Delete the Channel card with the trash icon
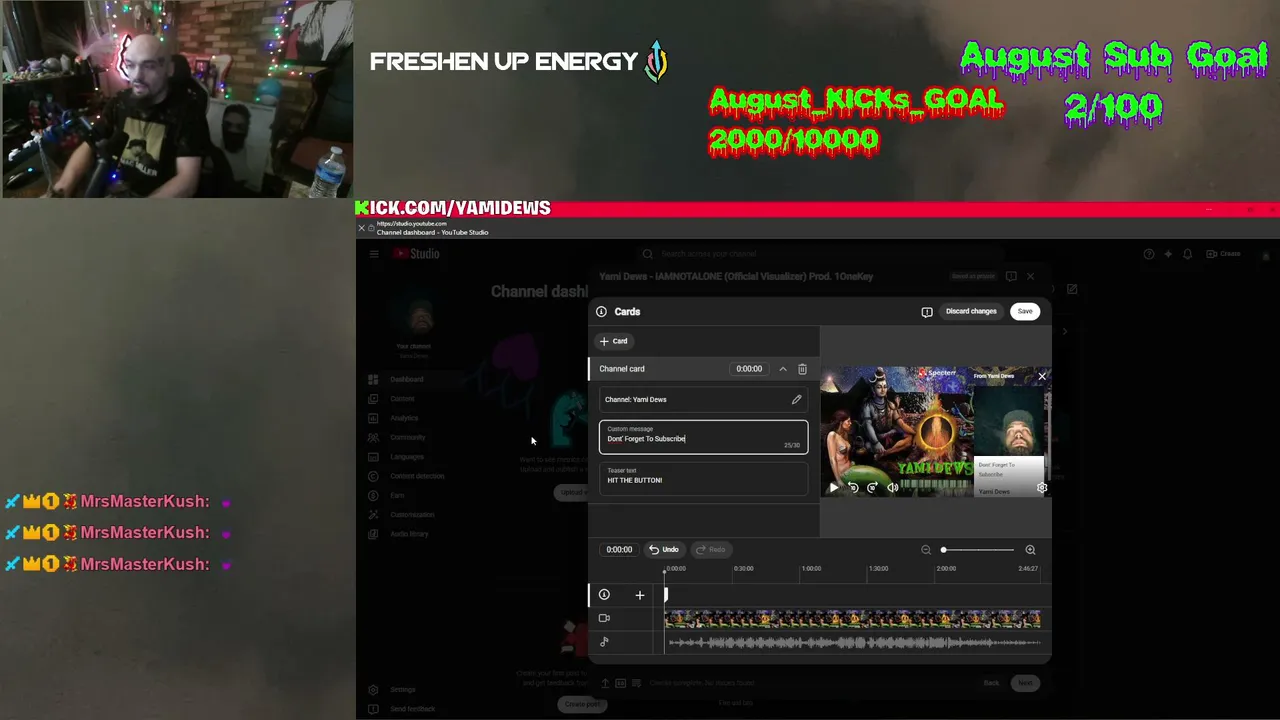Viewport: 1280px width, 720px height. pyautogui.click(x=802, y=369)
